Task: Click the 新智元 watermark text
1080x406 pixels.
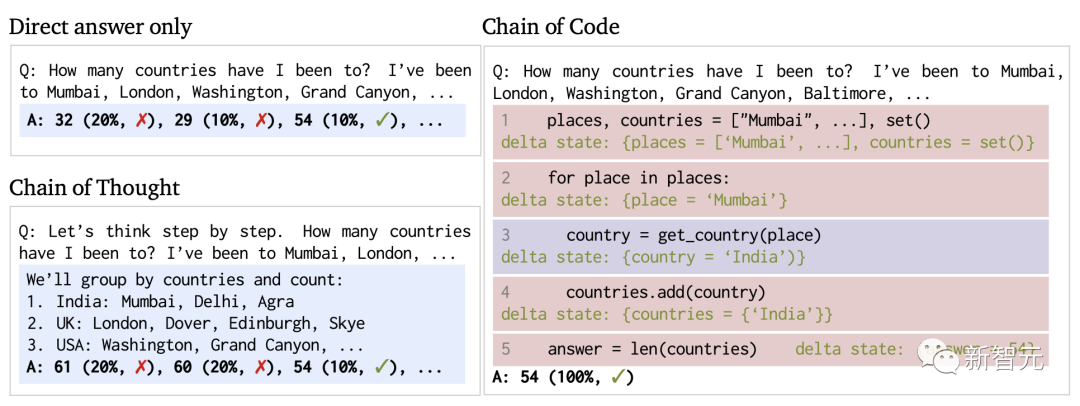Action: [x=1004, y=356]
